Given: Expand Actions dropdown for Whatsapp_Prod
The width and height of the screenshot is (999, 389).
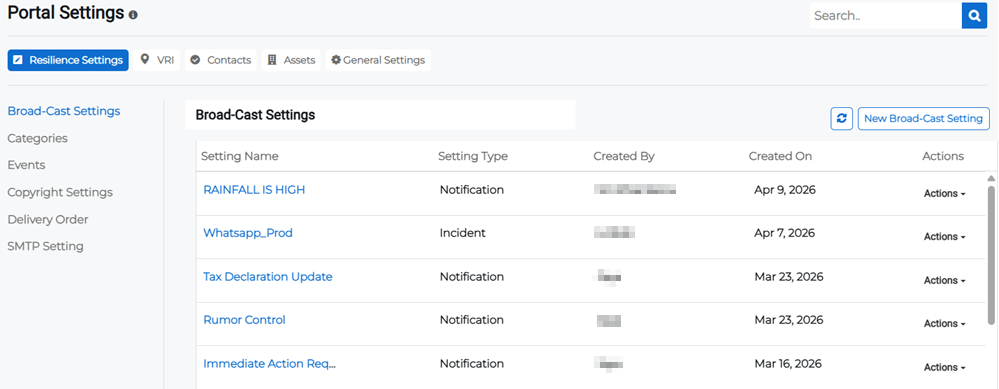Looking at the screenshot, I should tap(945, 237).
